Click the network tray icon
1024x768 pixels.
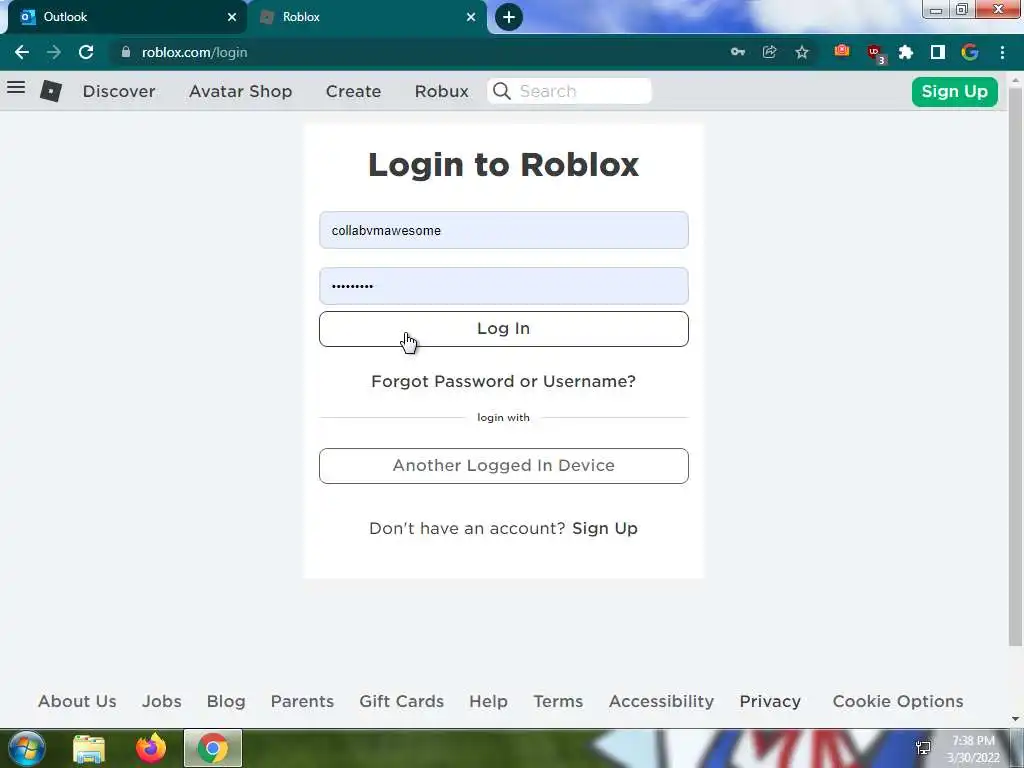923,748
